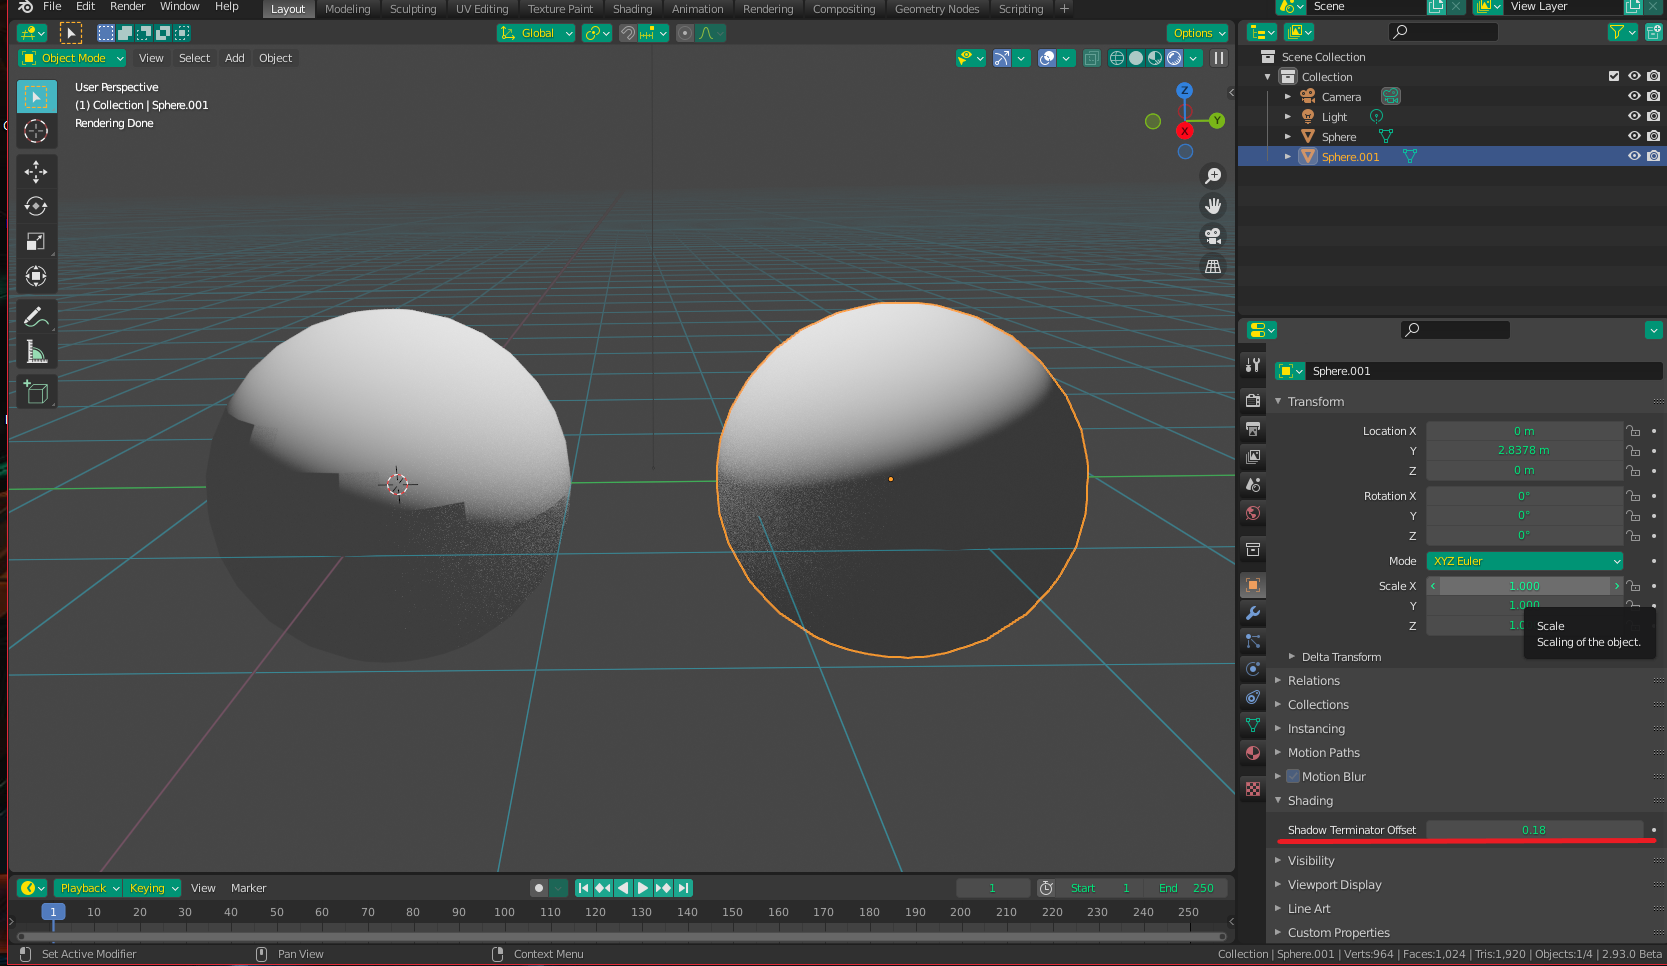Toggle the Motion Blur checkbox

(x=1293, y=777)
